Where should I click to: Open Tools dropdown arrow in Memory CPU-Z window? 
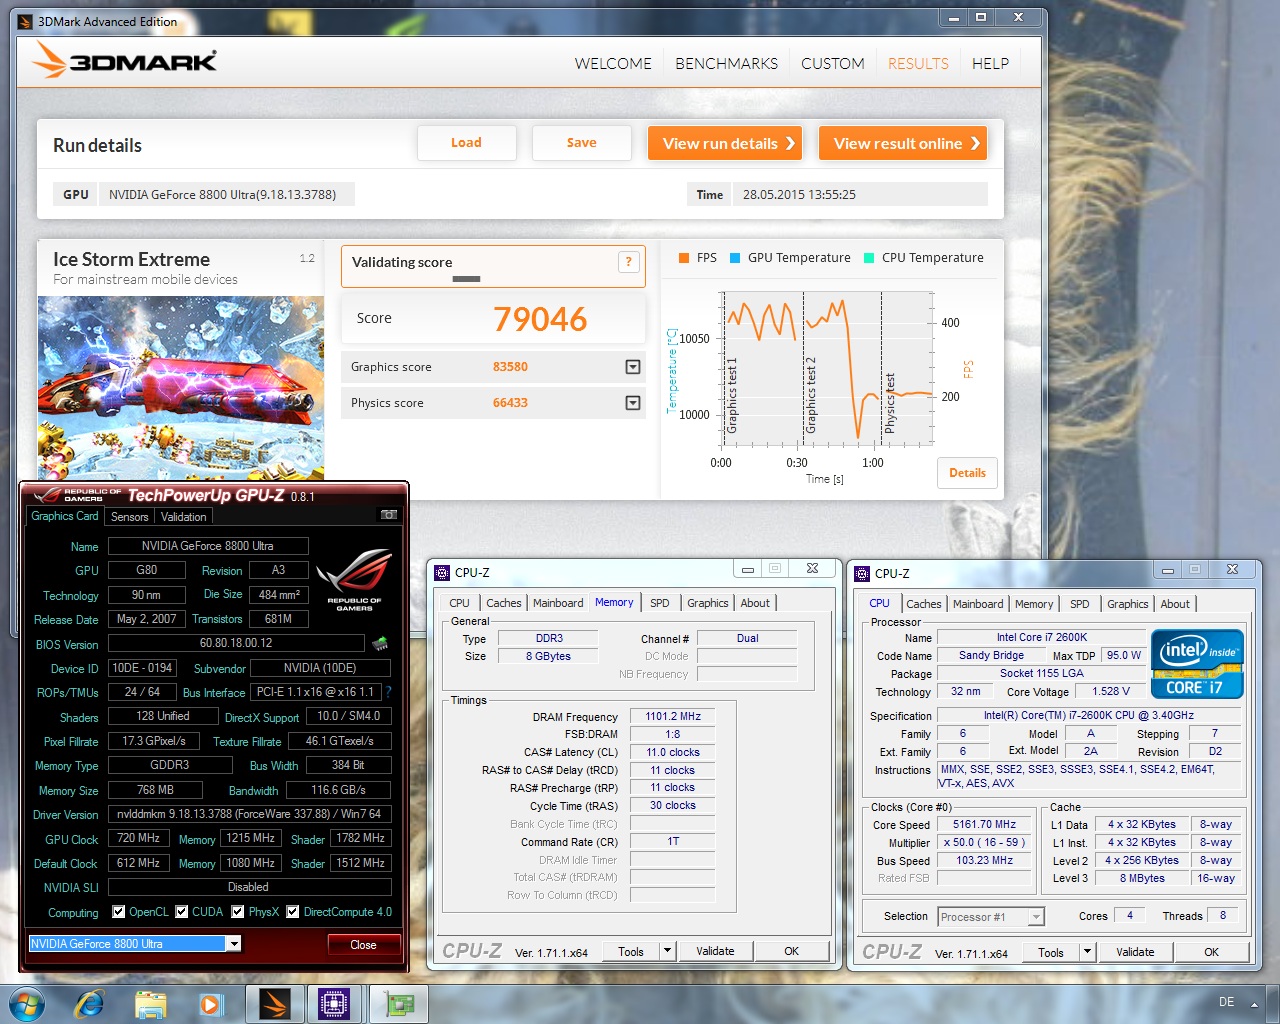click(668, 951)
